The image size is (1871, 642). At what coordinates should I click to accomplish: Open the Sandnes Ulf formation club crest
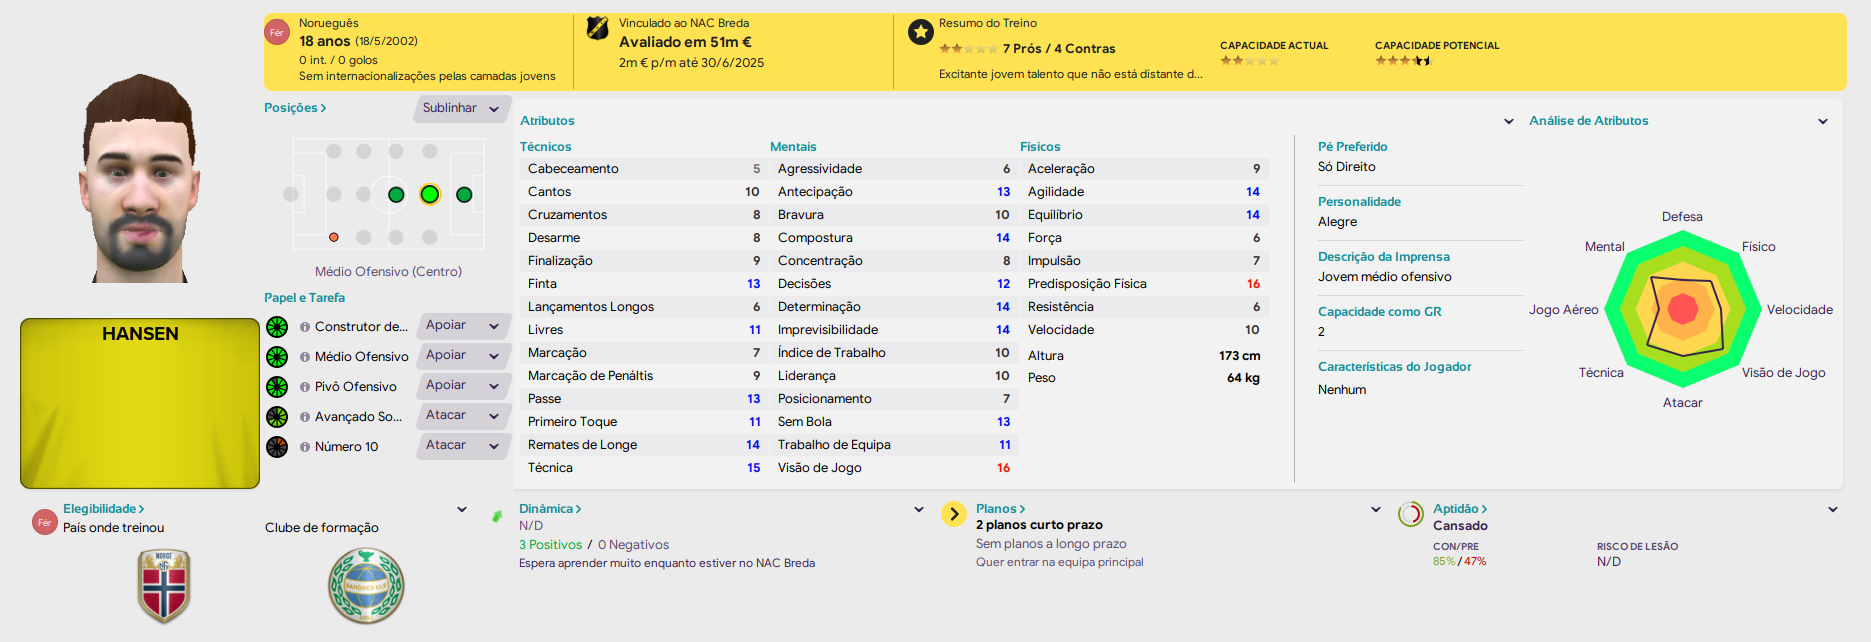[366, 585]
